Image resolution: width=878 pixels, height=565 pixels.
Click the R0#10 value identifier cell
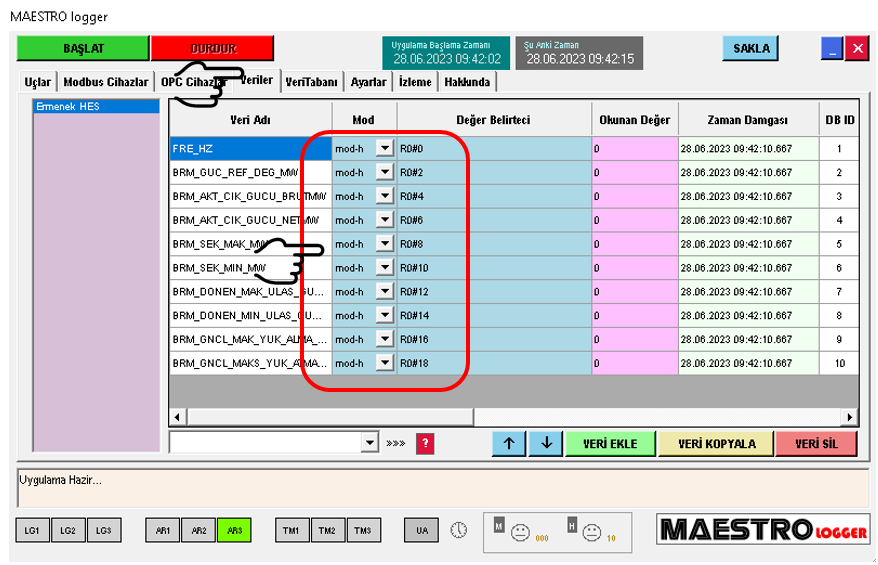tap(494, 268)
